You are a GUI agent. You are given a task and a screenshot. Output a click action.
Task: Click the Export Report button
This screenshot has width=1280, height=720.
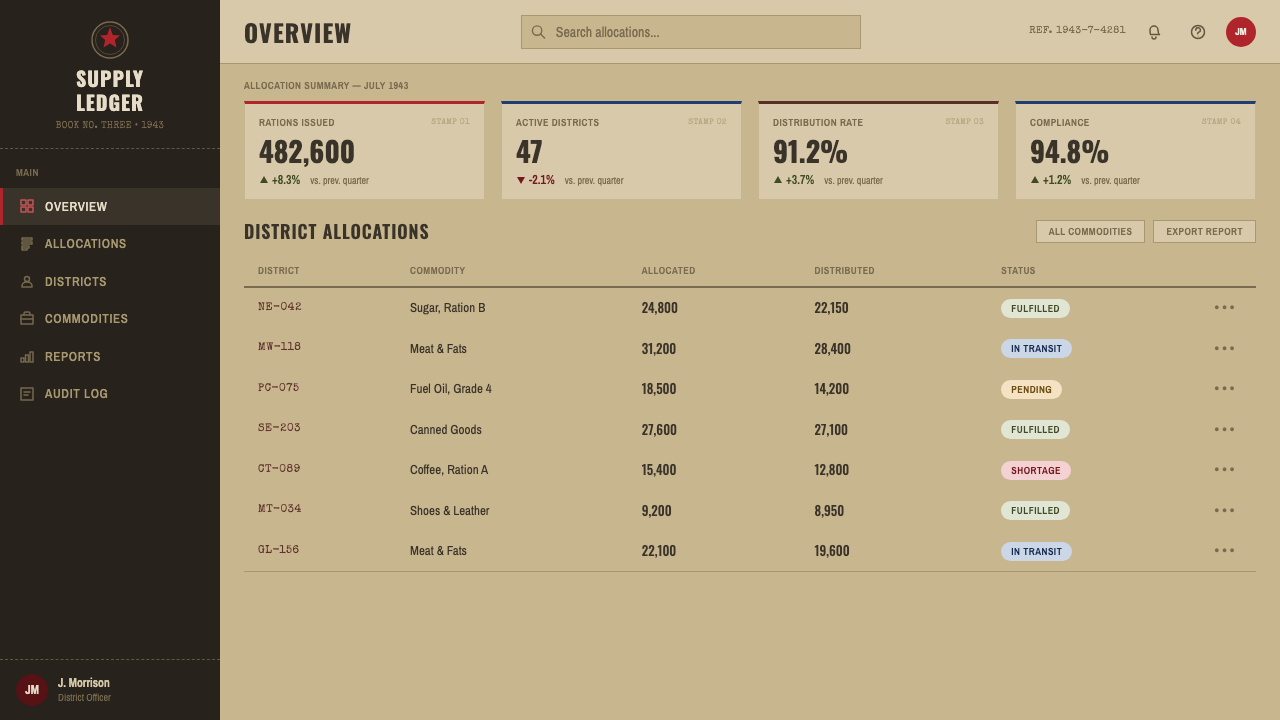coord(1204,232)
